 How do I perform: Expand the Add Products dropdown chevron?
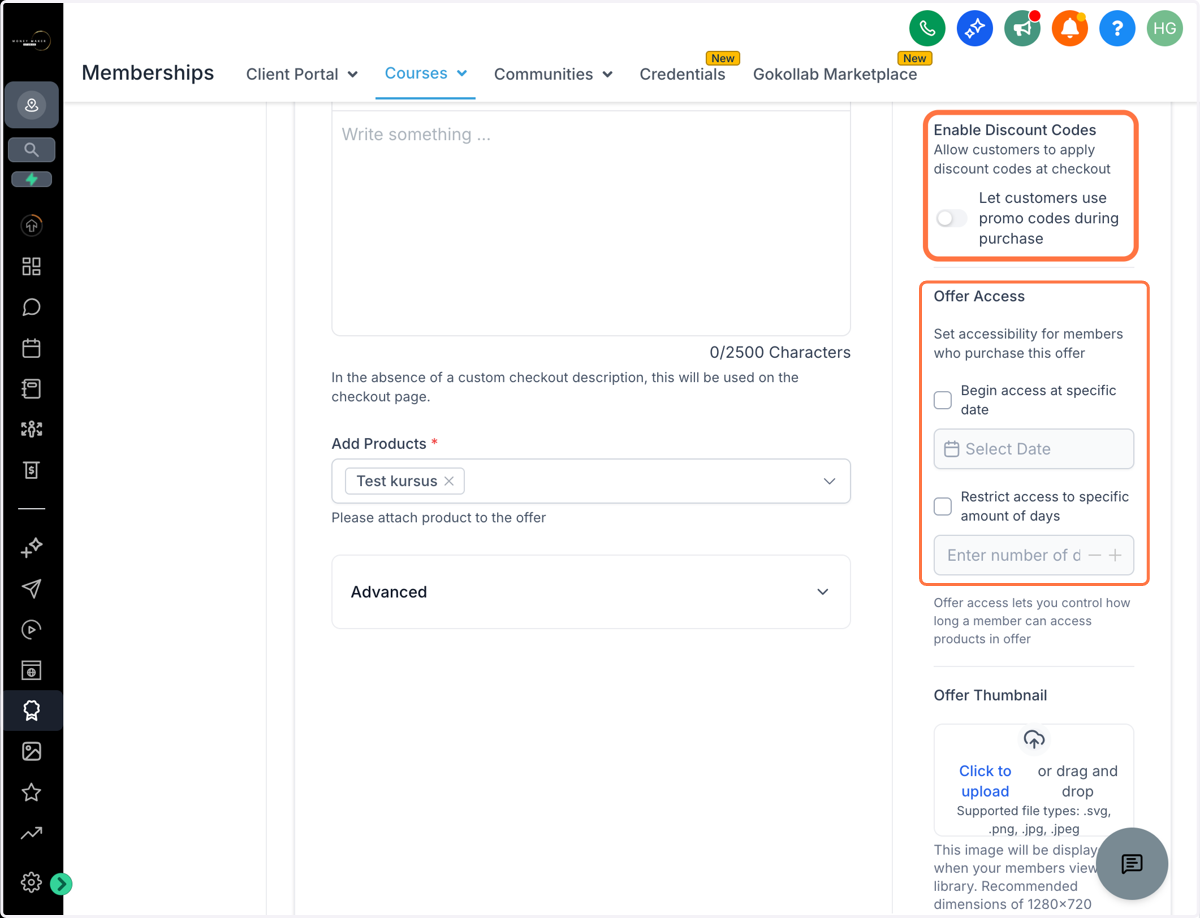(x=829, y=481)
